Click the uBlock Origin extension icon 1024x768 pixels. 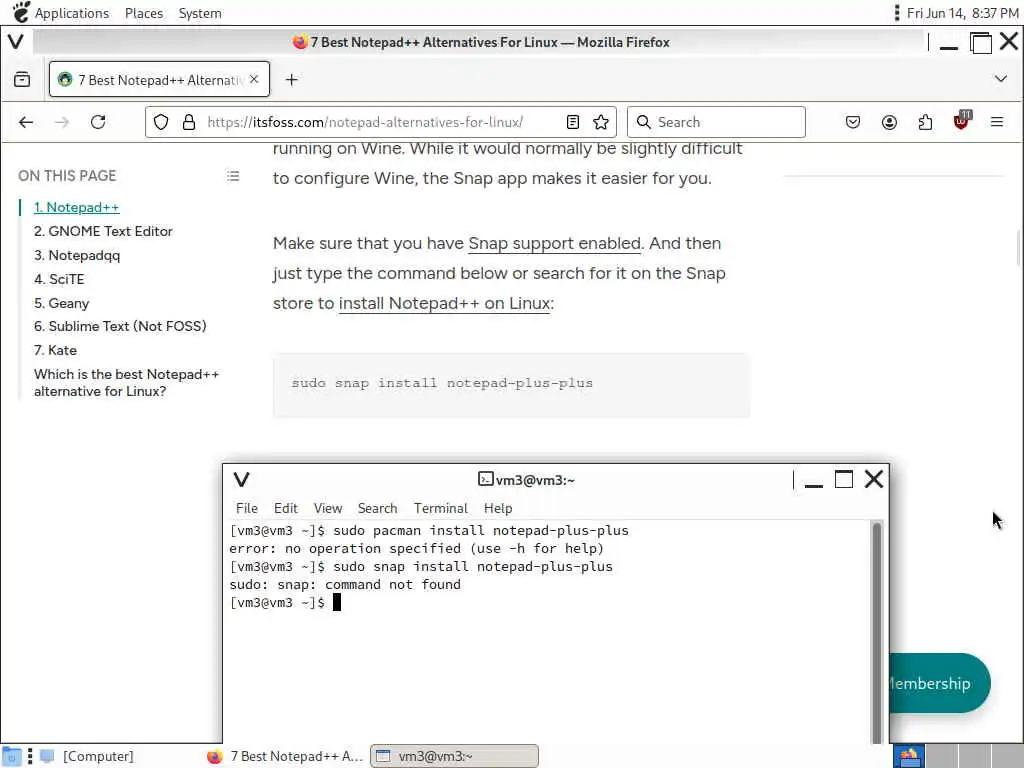[x=961, y=121]
